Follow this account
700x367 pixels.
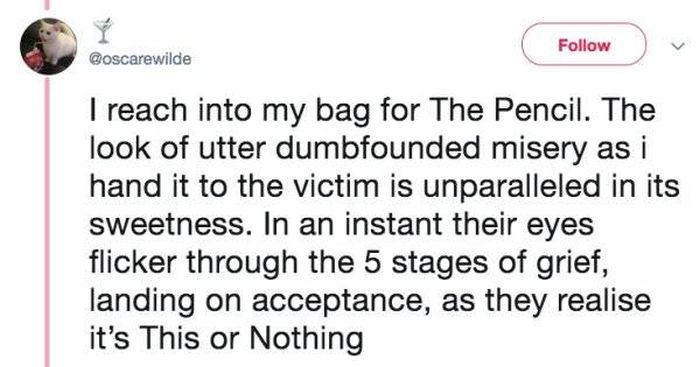tap(584, 45)
